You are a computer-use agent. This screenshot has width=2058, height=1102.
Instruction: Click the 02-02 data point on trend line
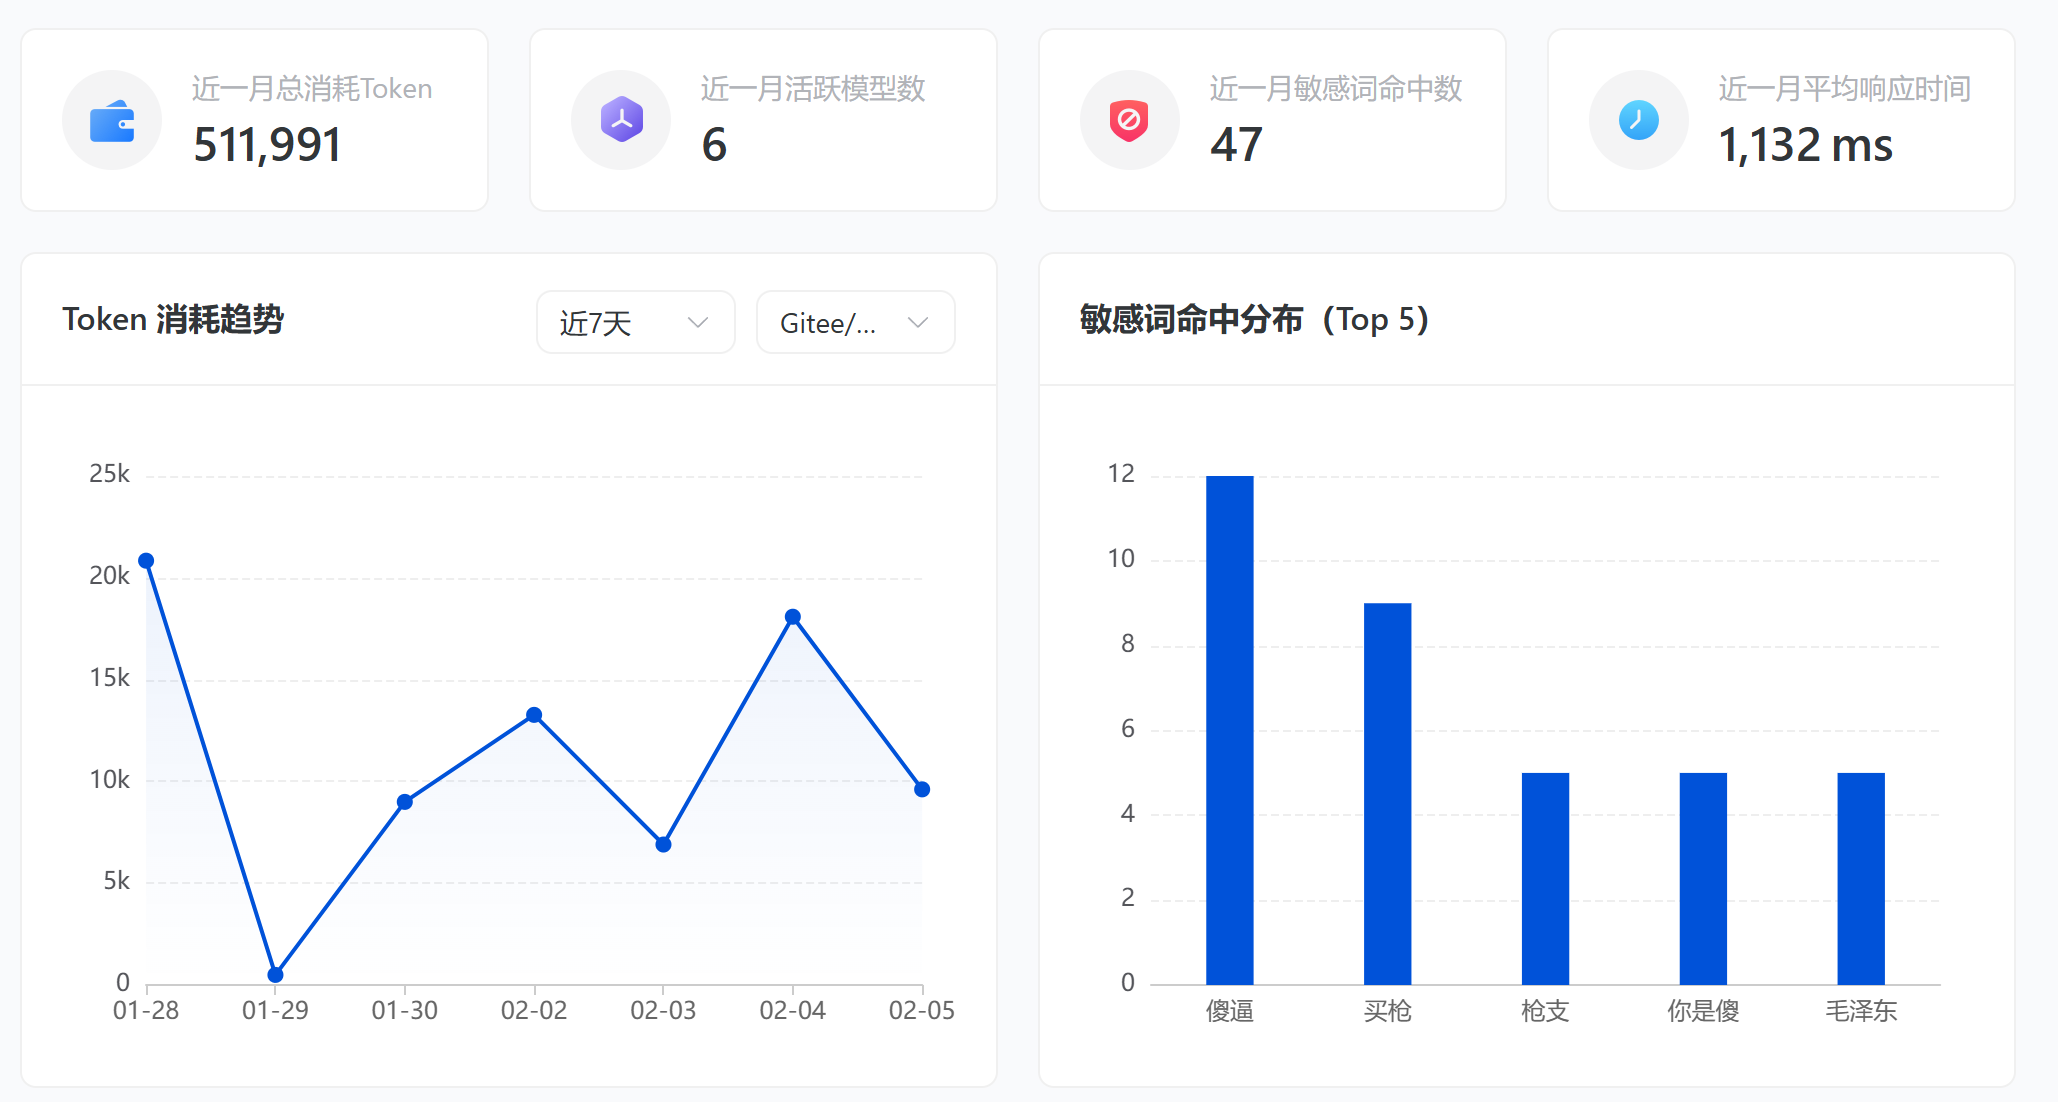(x=534, y=715)
